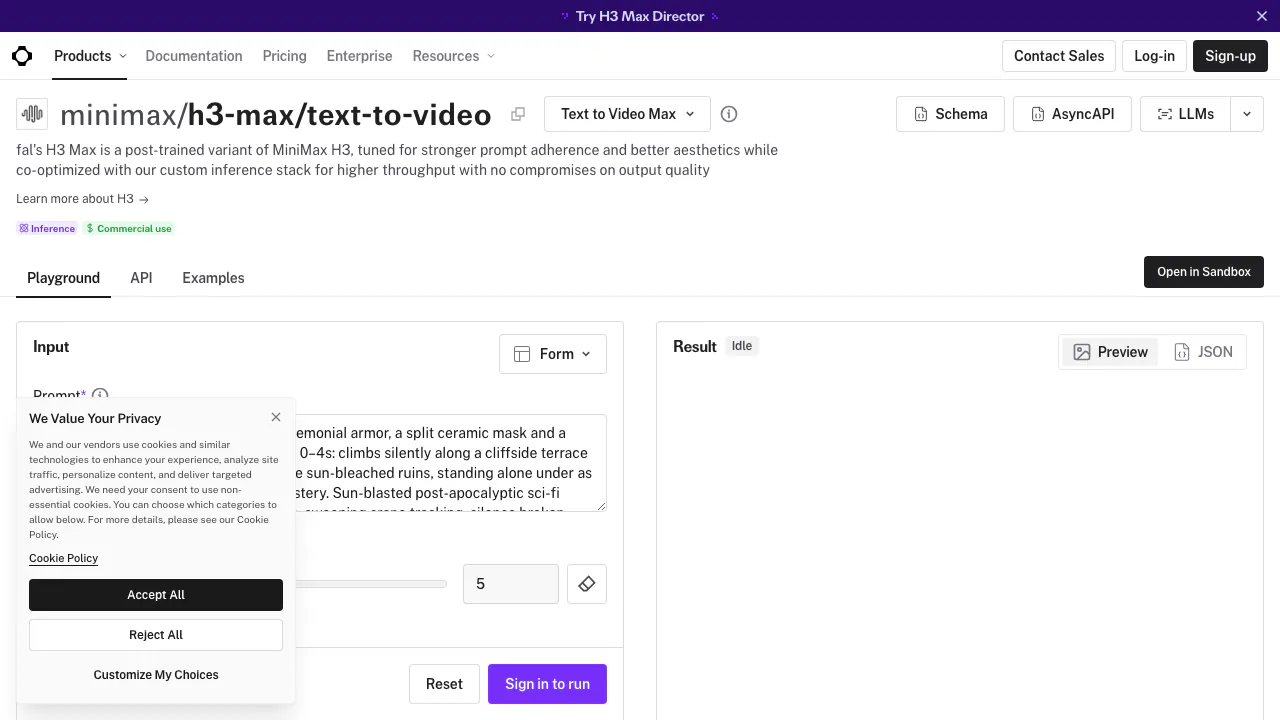The height and width of the screenshot is (720, 1280).
Task: Go to Documentation
Action: coord(194,56)
